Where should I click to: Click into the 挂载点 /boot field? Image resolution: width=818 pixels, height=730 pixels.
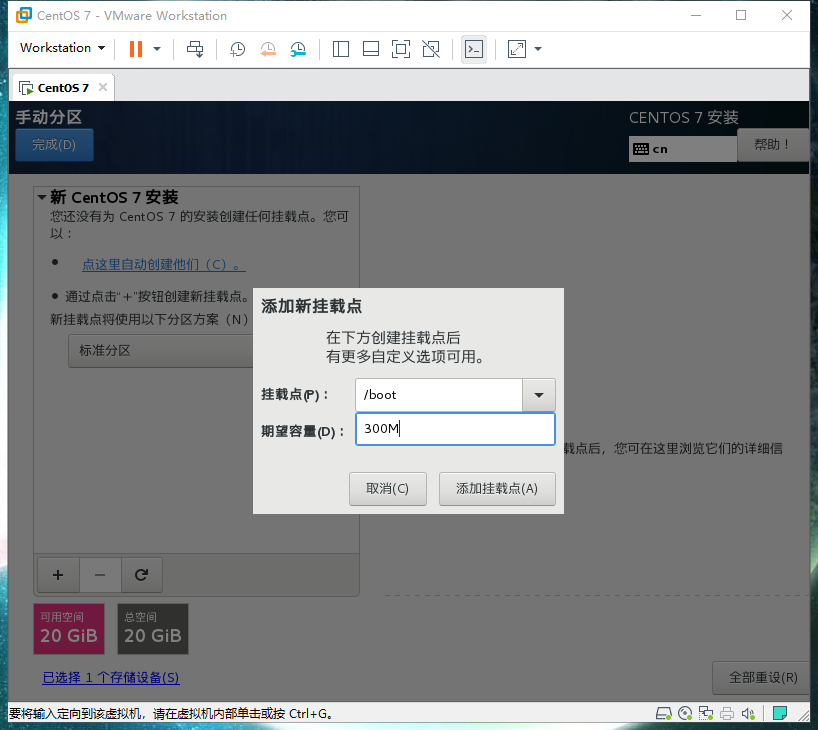[439, 395]
